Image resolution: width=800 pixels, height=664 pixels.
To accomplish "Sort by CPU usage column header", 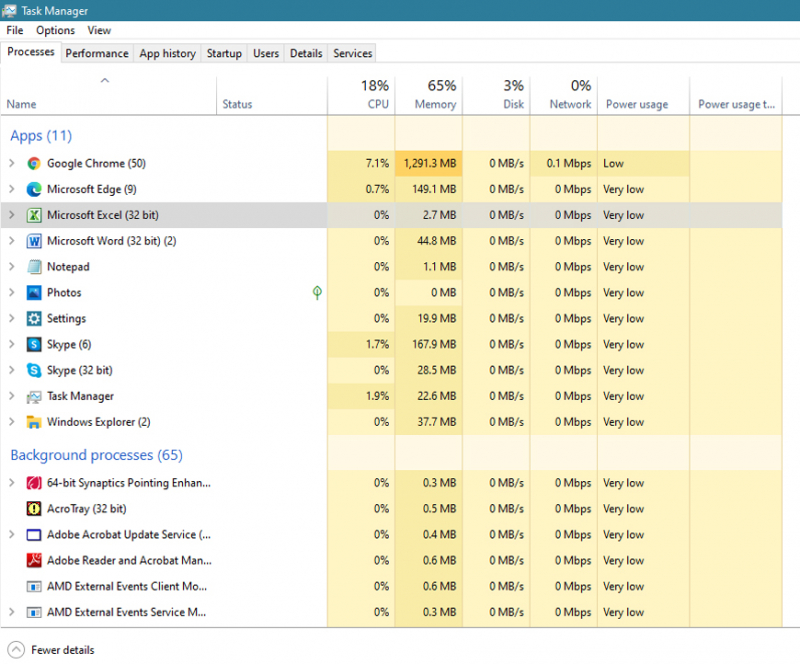I will click(361, 95).
